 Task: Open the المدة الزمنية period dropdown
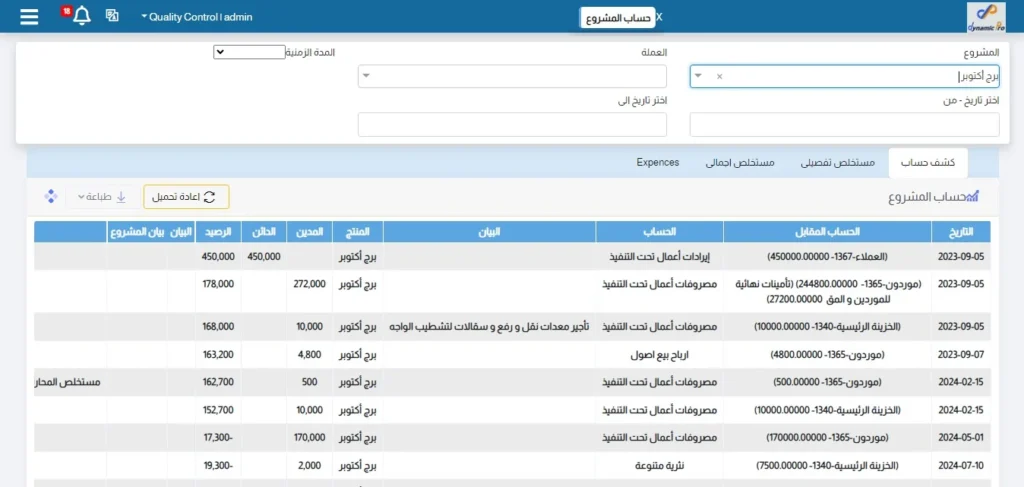249,52
